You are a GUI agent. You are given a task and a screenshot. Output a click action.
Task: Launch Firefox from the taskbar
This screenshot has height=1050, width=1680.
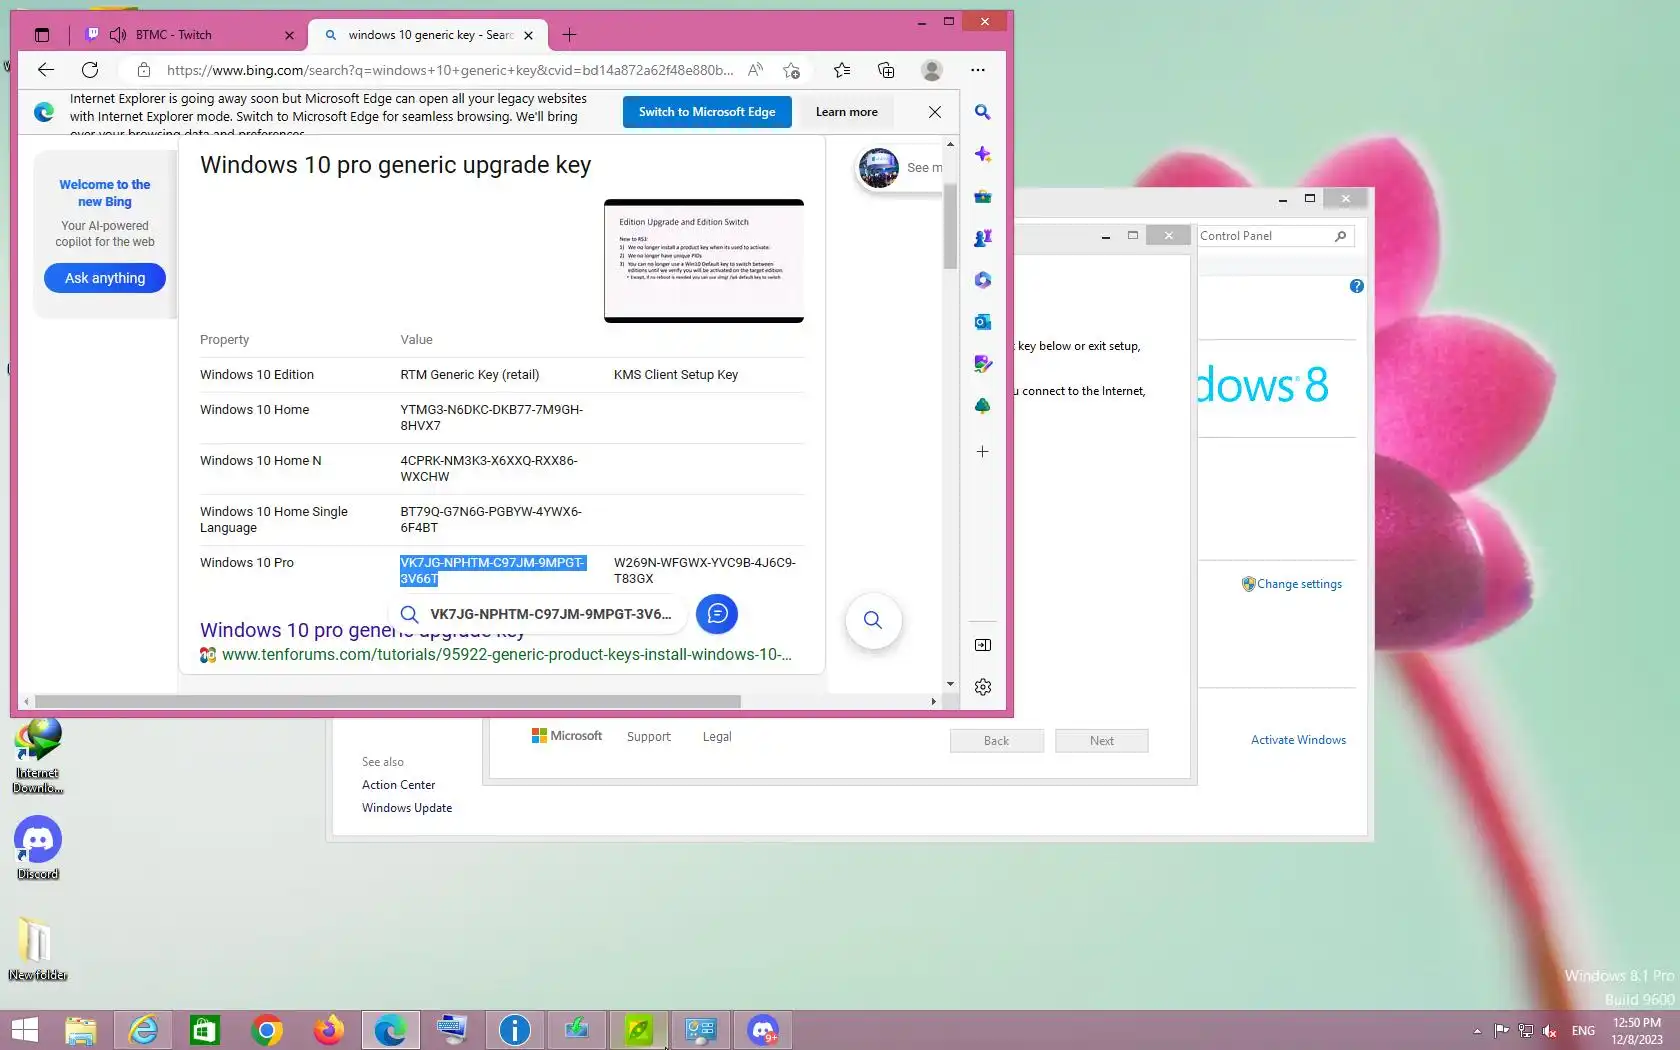coord(328,1030)
